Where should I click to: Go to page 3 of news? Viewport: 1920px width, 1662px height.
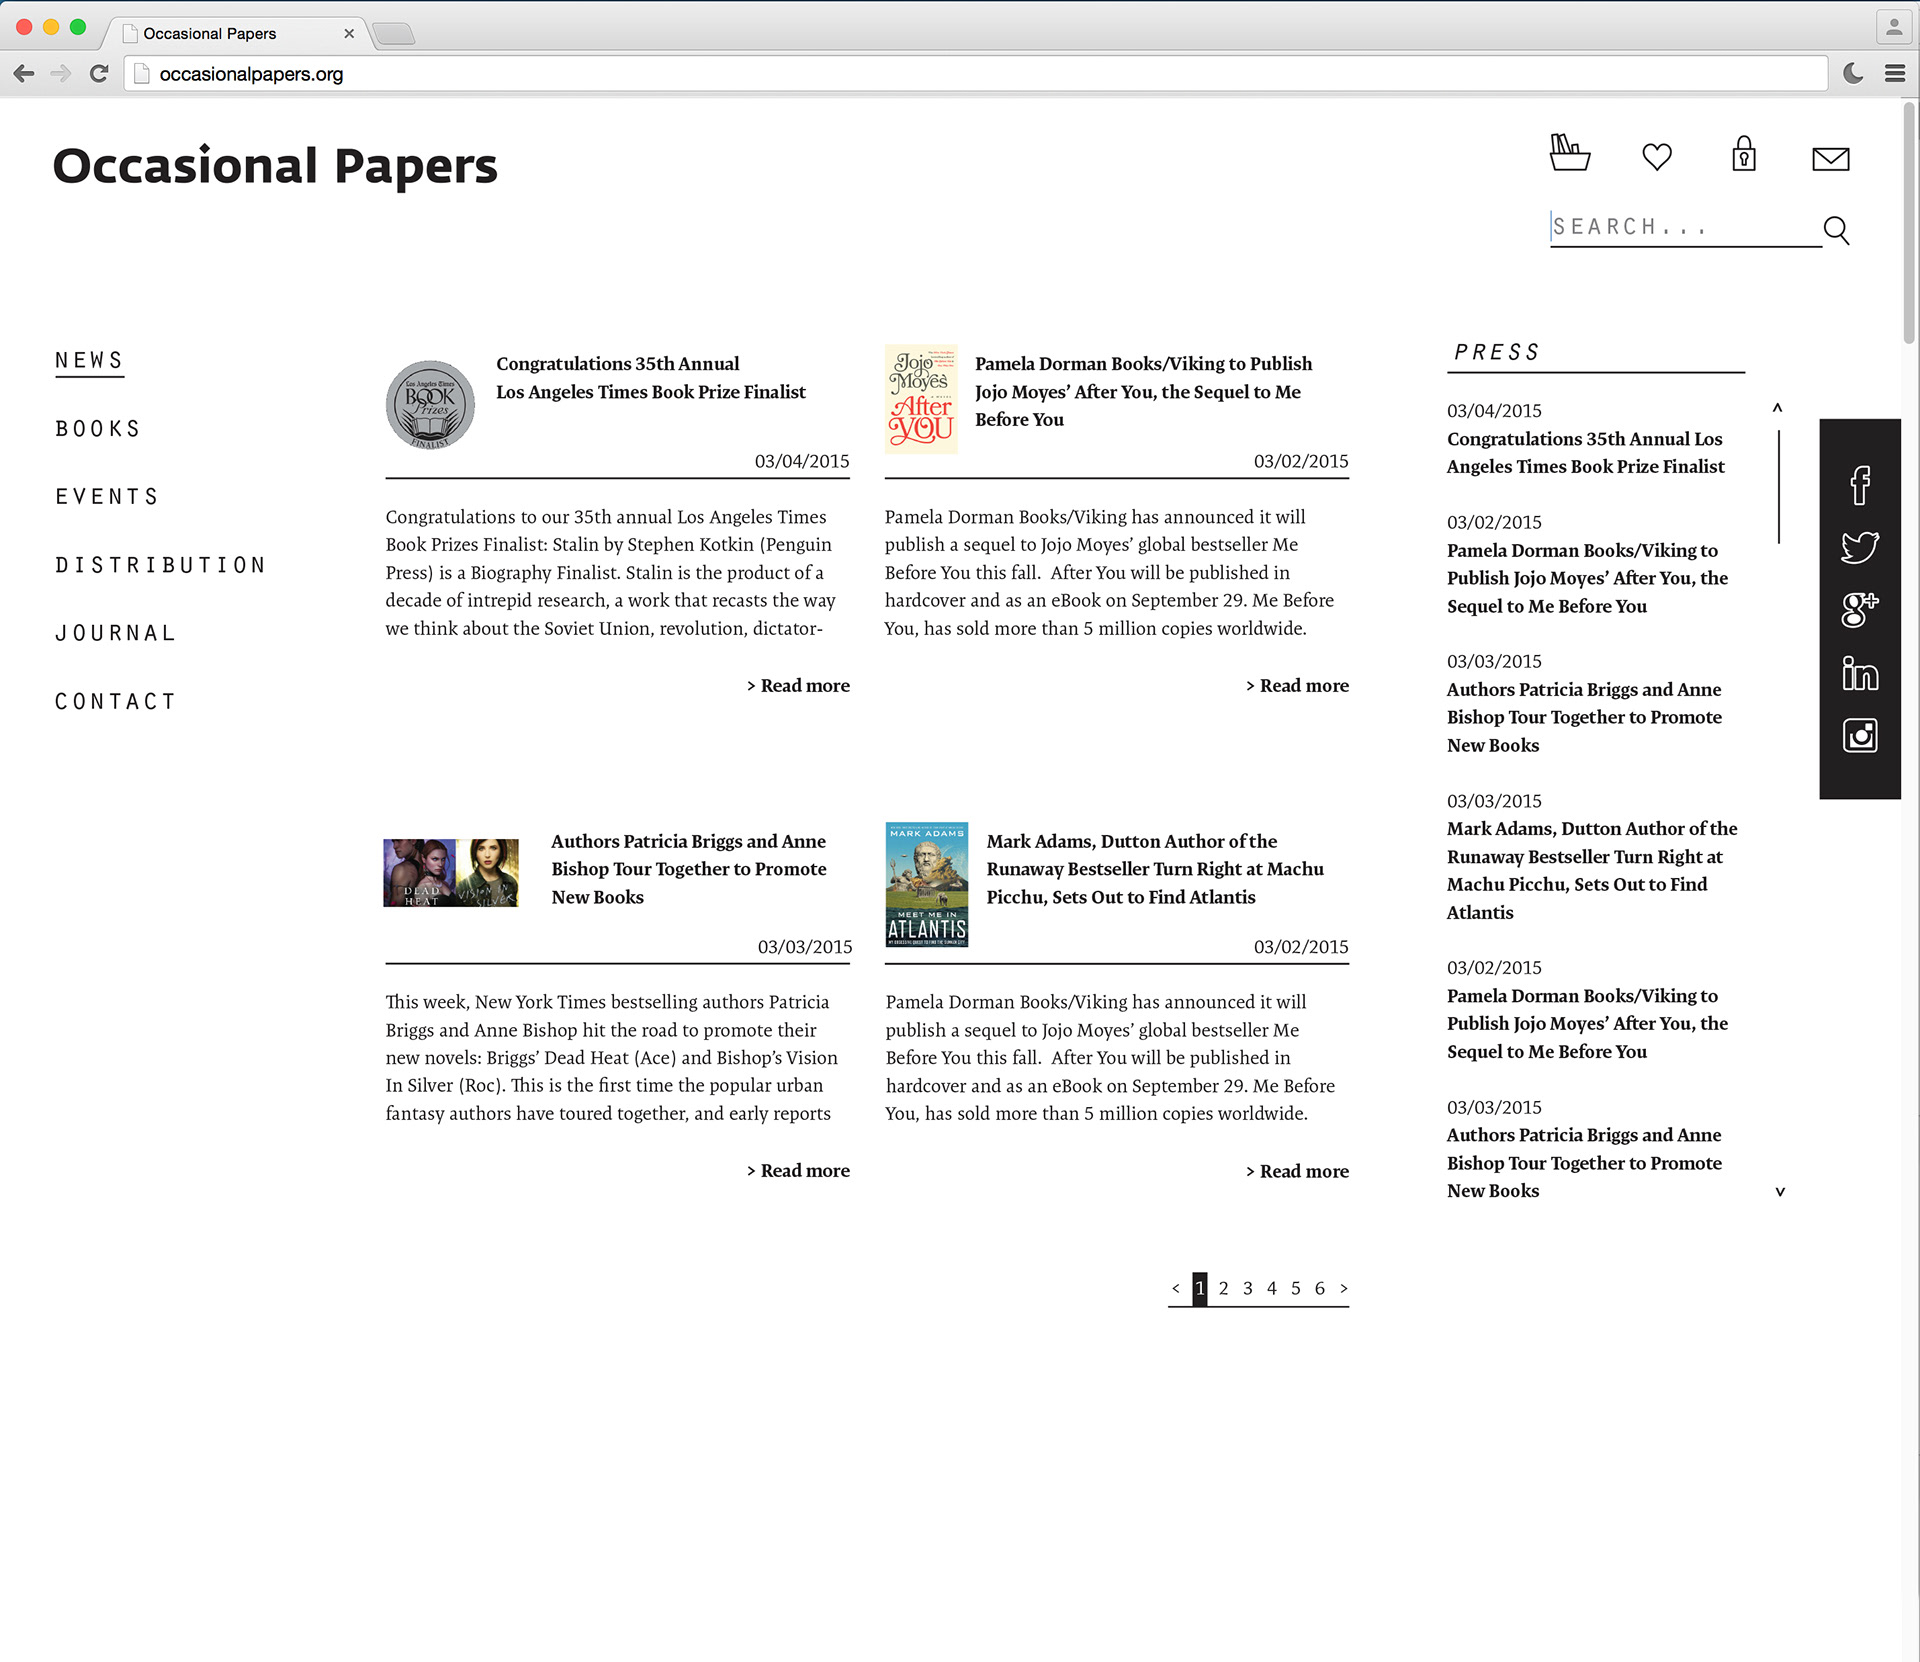[1247, 1288]
